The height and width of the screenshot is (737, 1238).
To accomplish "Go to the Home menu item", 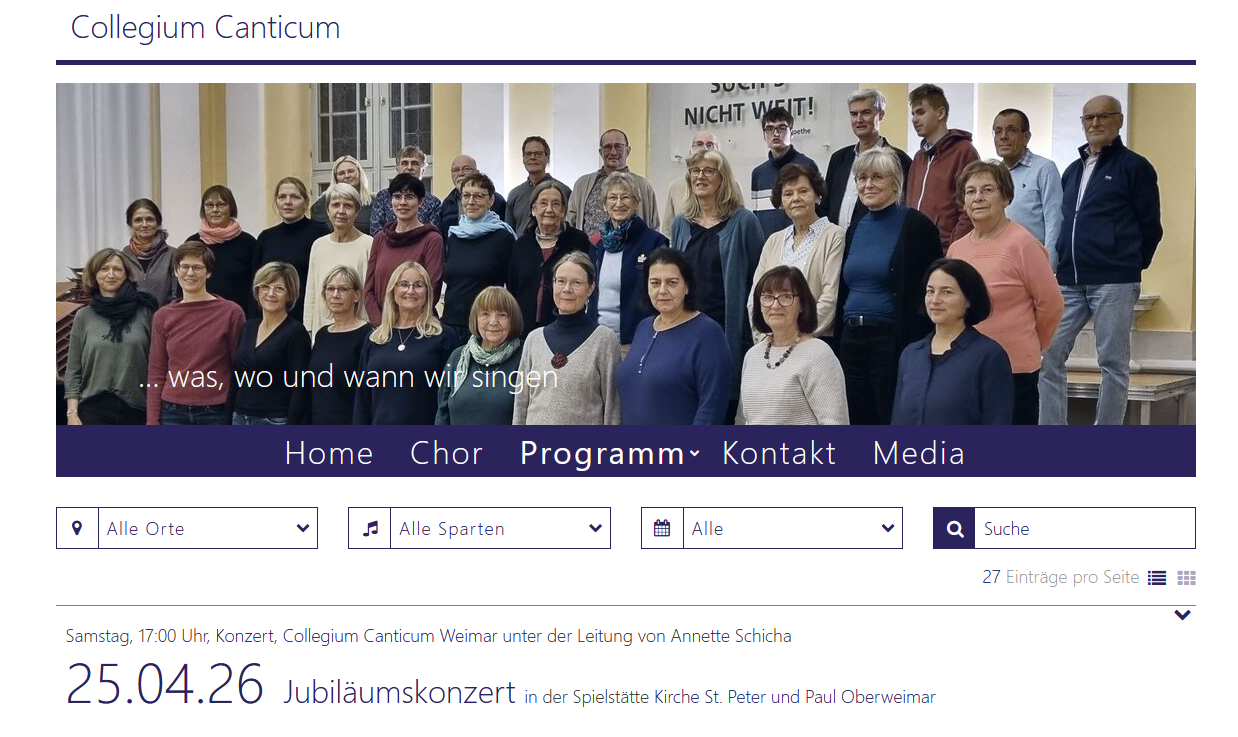I will click(x=329, y=453).
